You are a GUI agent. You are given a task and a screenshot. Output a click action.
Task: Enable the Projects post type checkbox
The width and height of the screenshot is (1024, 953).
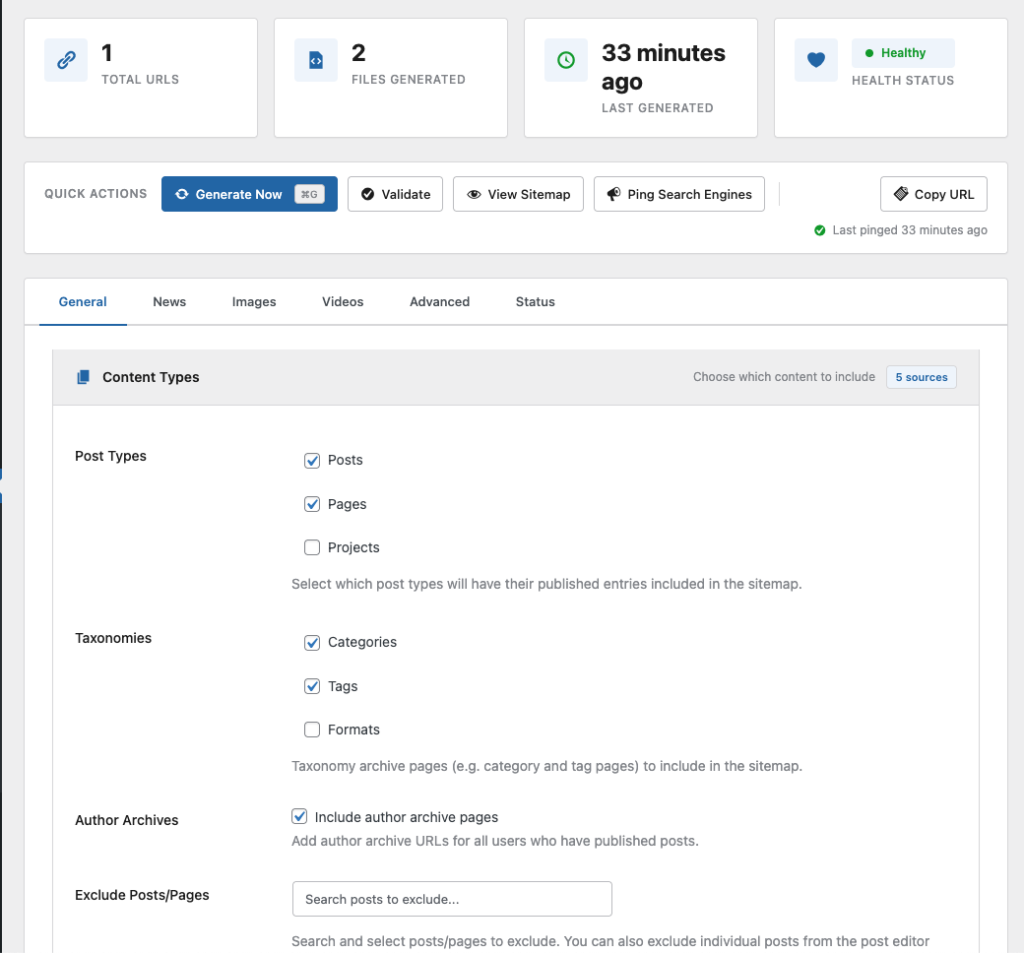pyautogui.click(x=312, y=548)
